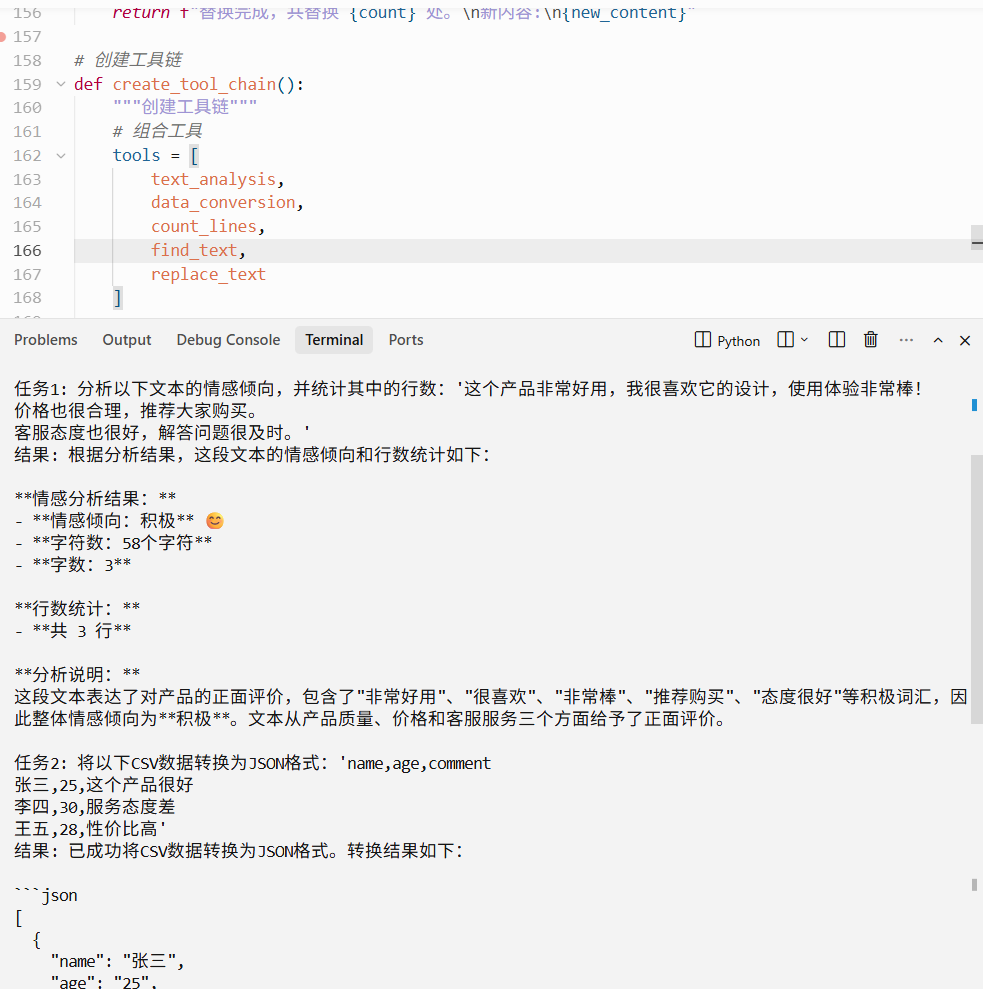
Task: Switch to the Ports tab
Action: [x=406, y=340]
